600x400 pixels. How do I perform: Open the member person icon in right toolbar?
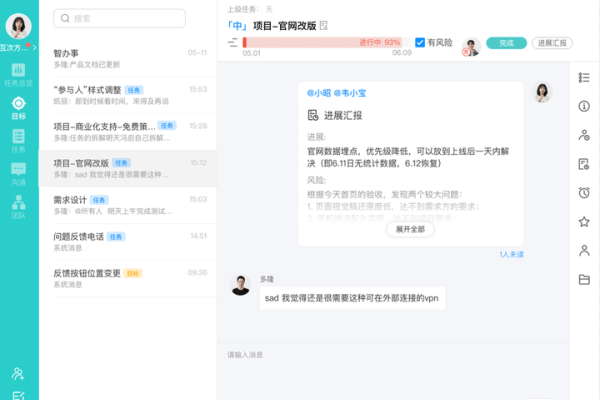584,251
